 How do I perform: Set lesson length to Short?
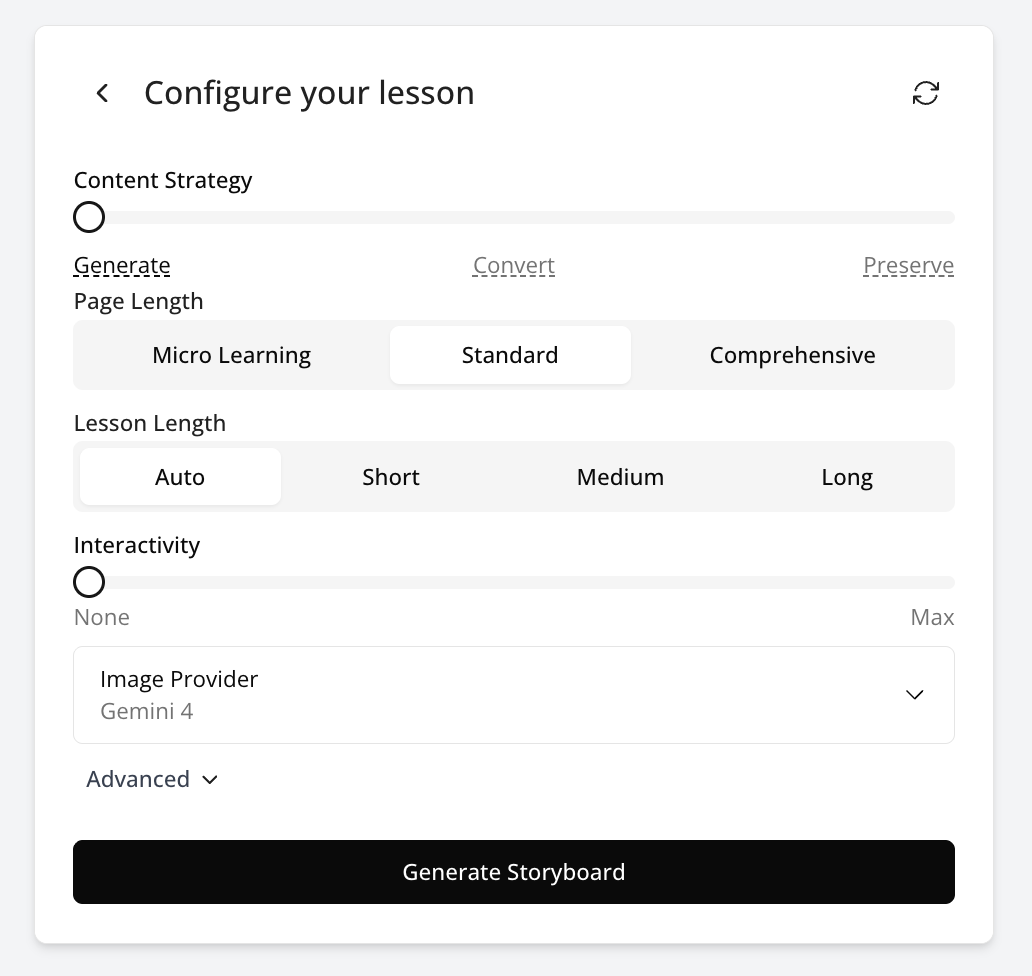[391, 477]
